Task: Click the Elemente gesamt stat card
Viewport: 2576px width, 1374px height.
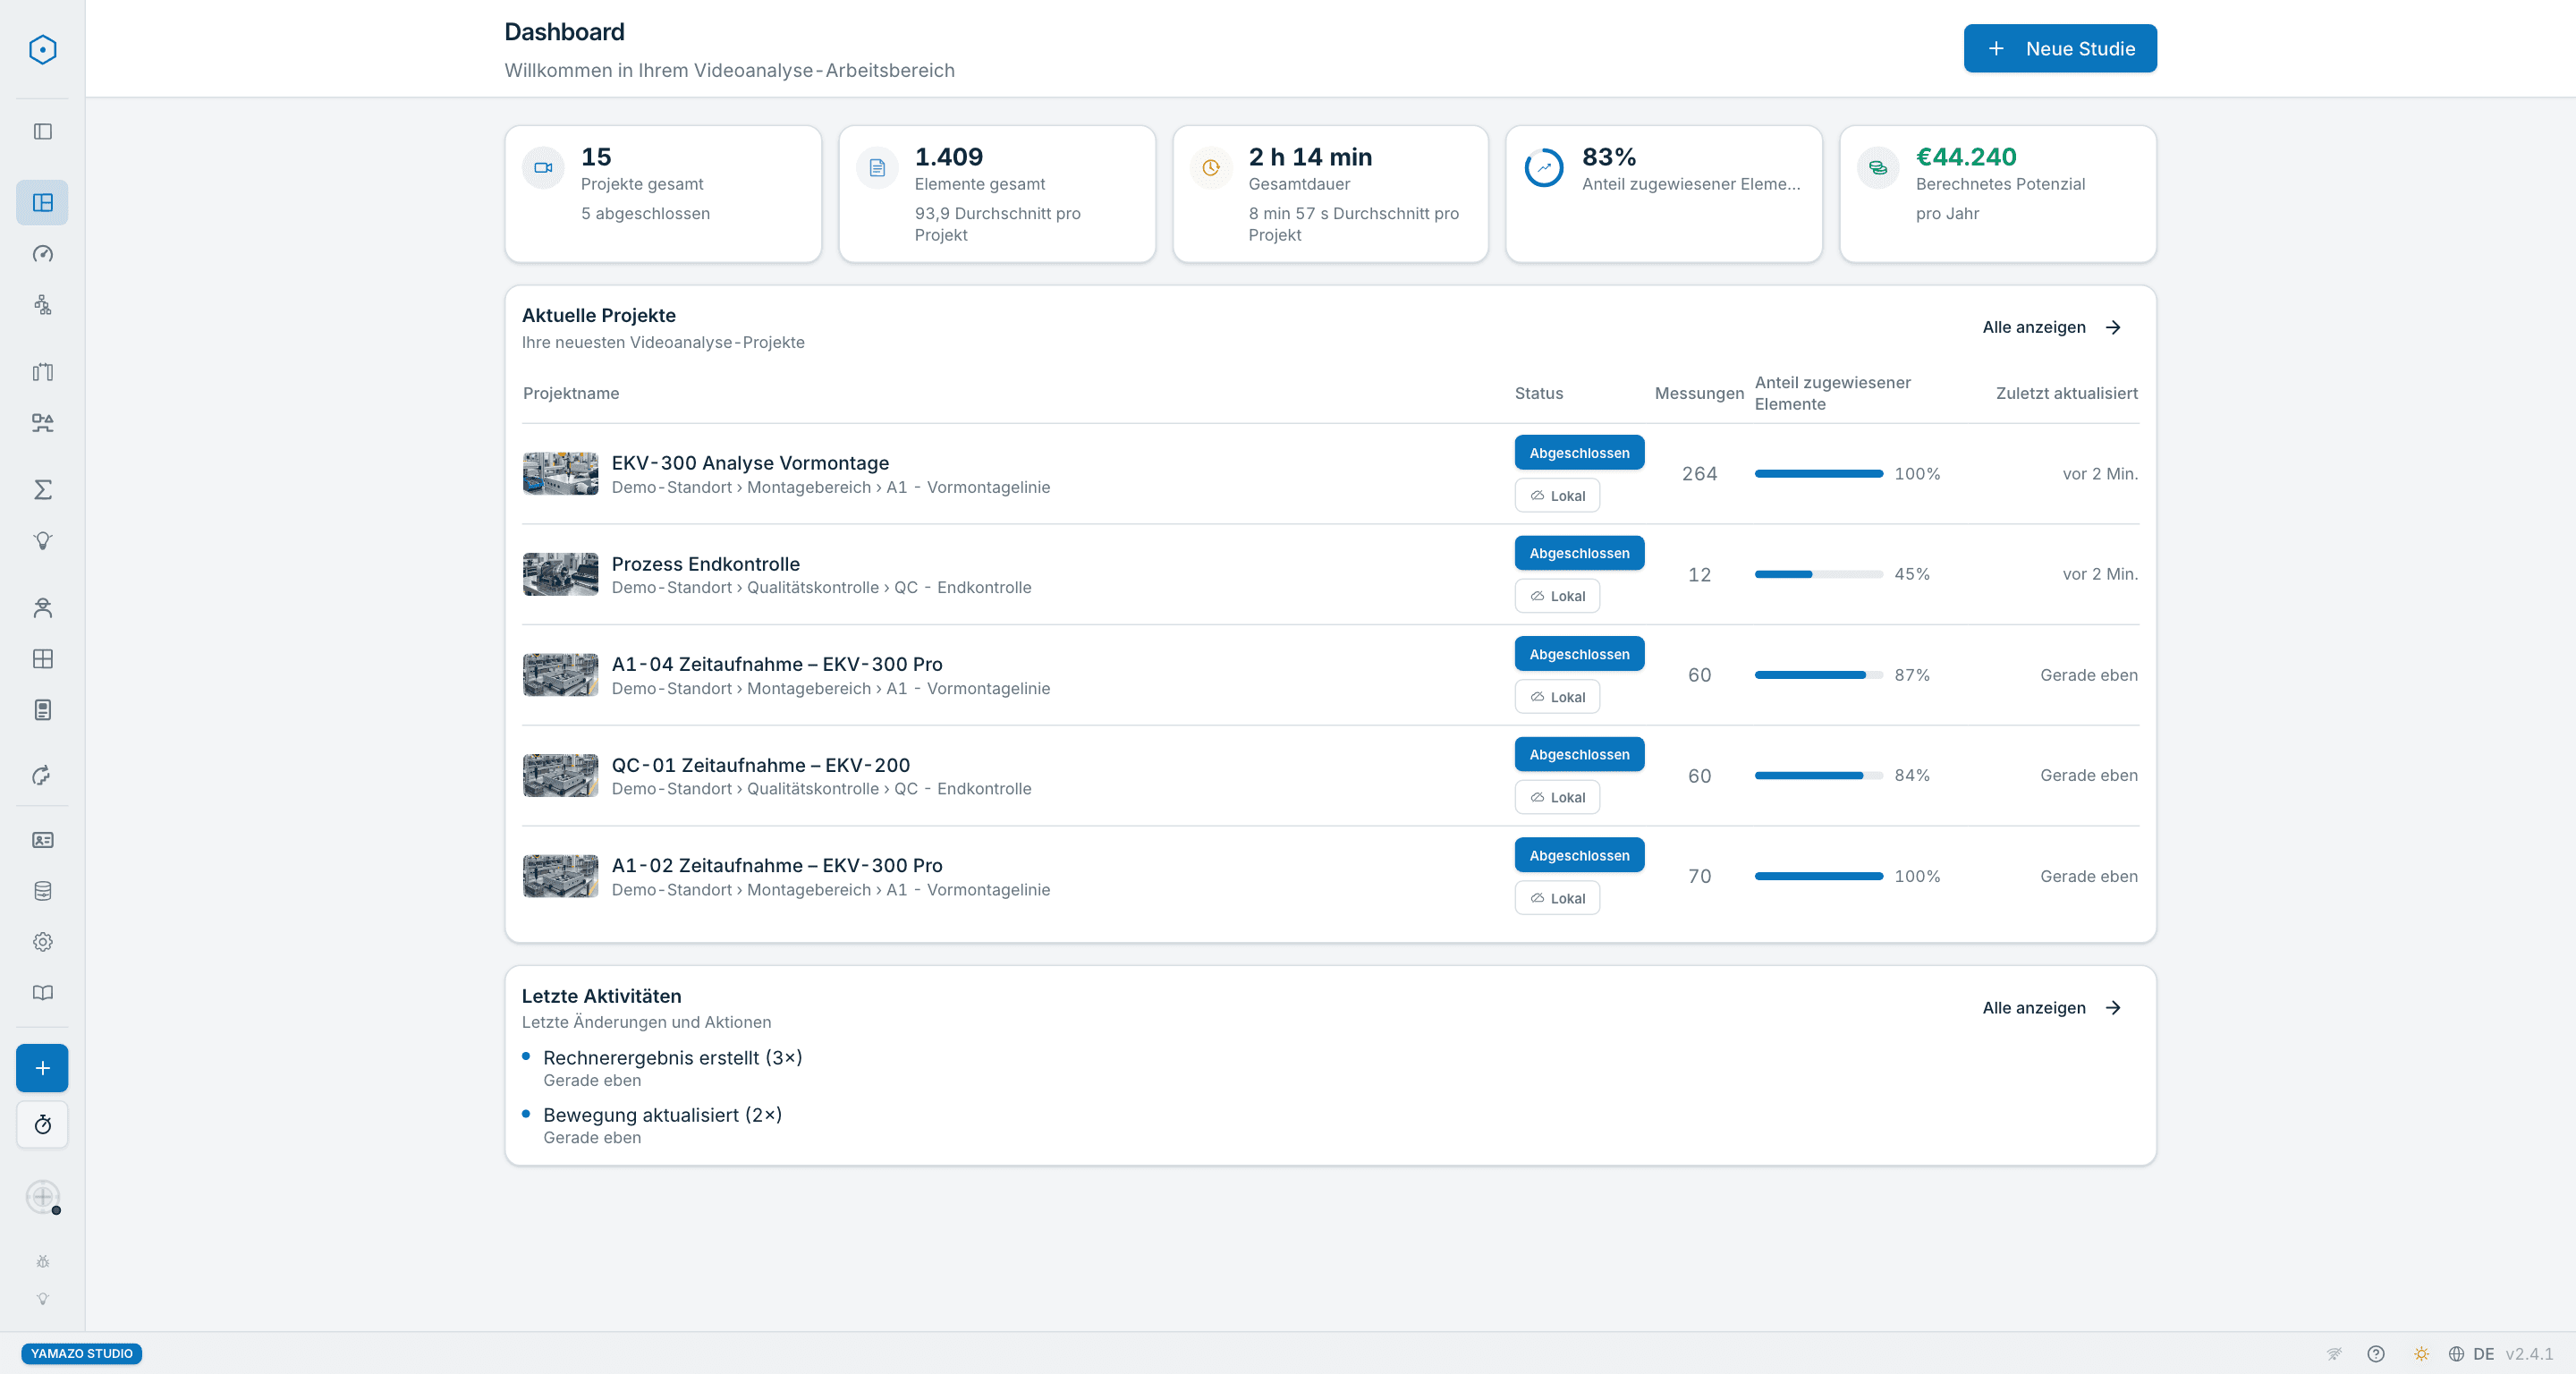Action: coord(997,194)
